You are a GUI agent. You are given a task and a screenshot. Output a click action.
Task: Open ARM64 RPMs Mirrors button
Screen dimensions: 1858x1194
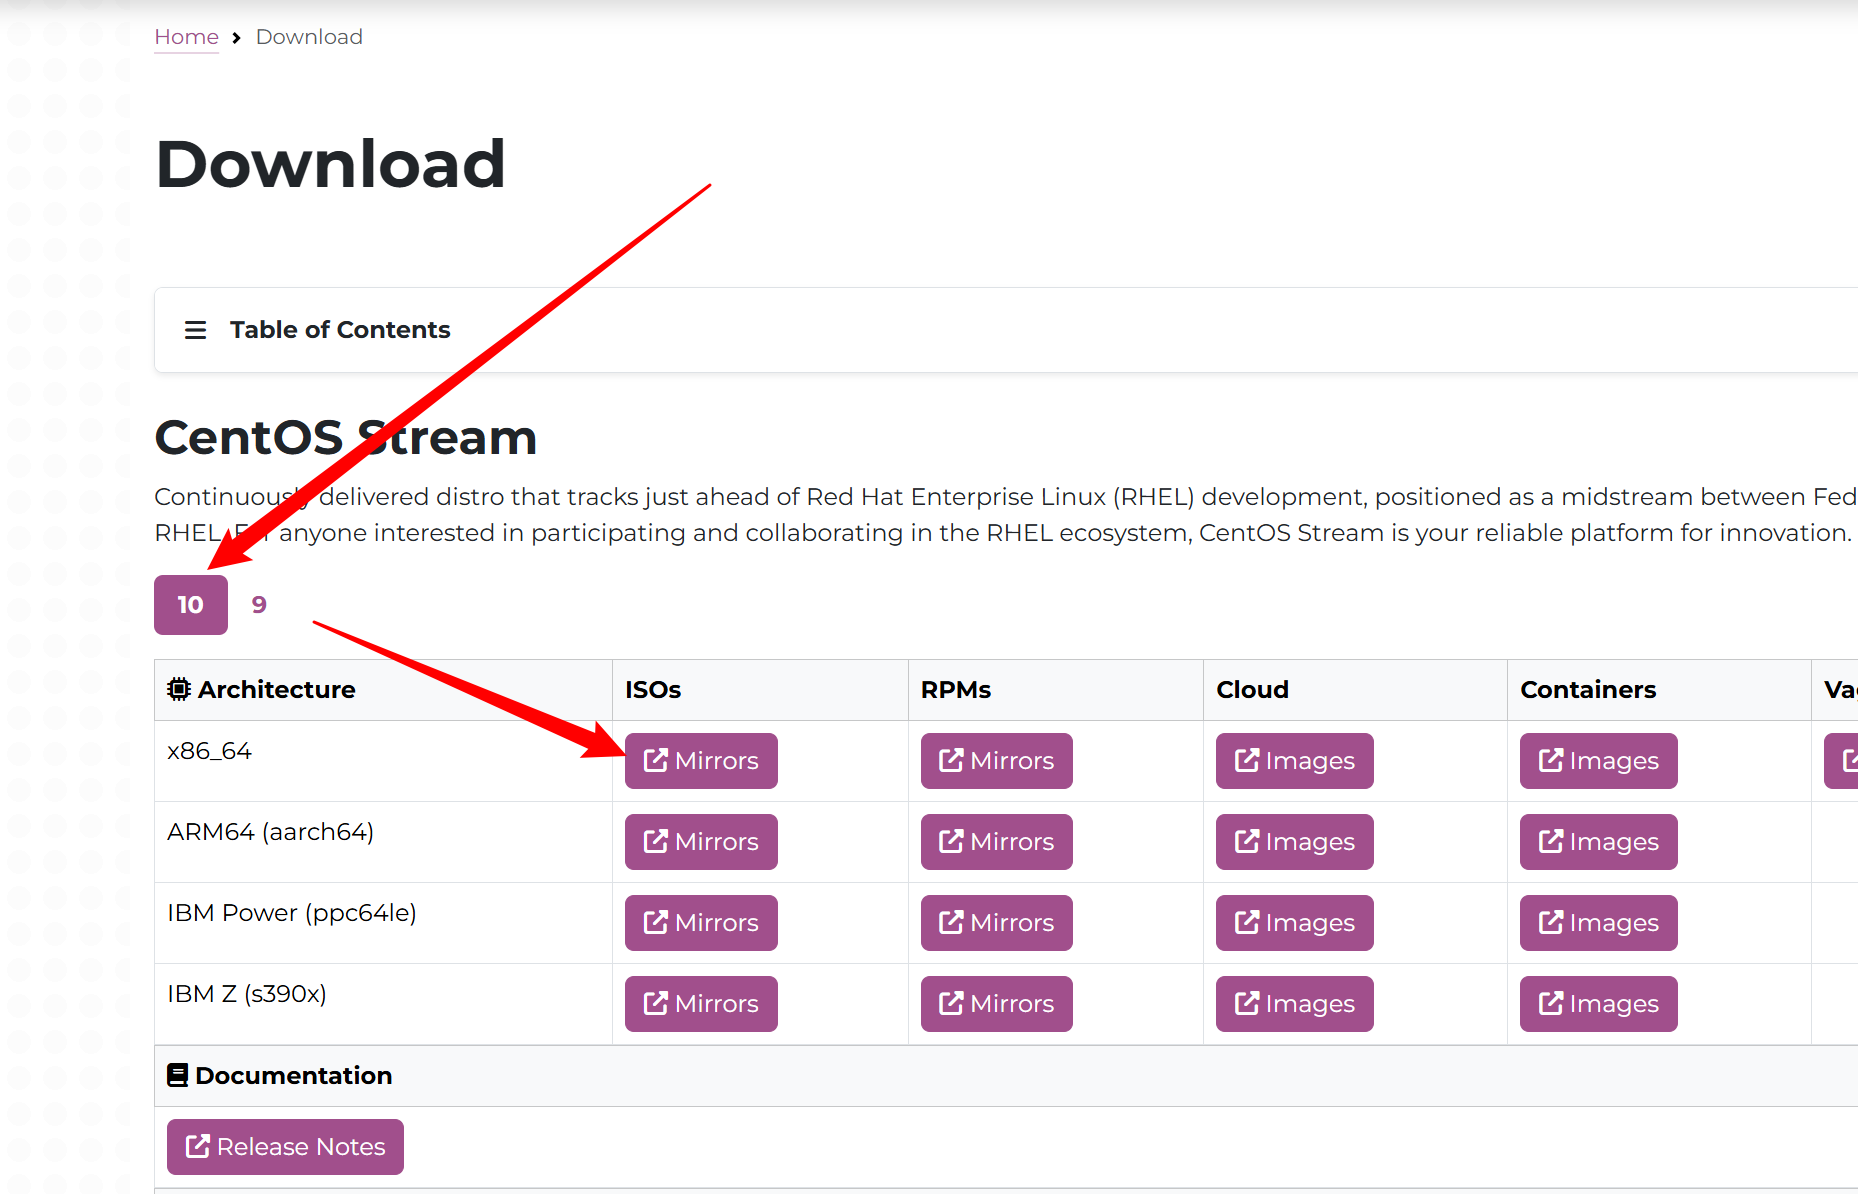click(996, 842)
